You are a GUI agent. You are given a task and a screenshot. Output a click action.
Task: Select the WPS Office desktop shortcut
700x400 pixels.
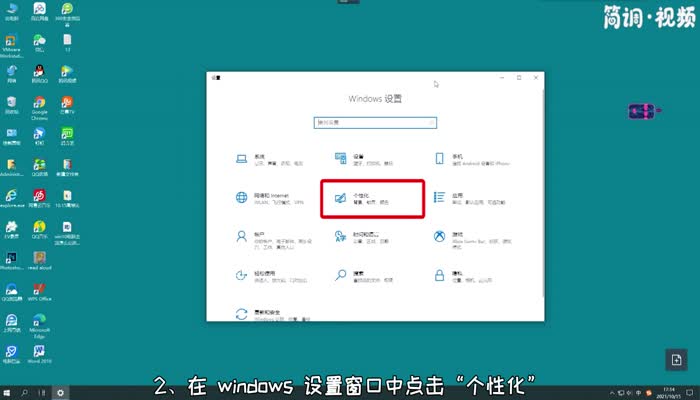click(39, 292)
